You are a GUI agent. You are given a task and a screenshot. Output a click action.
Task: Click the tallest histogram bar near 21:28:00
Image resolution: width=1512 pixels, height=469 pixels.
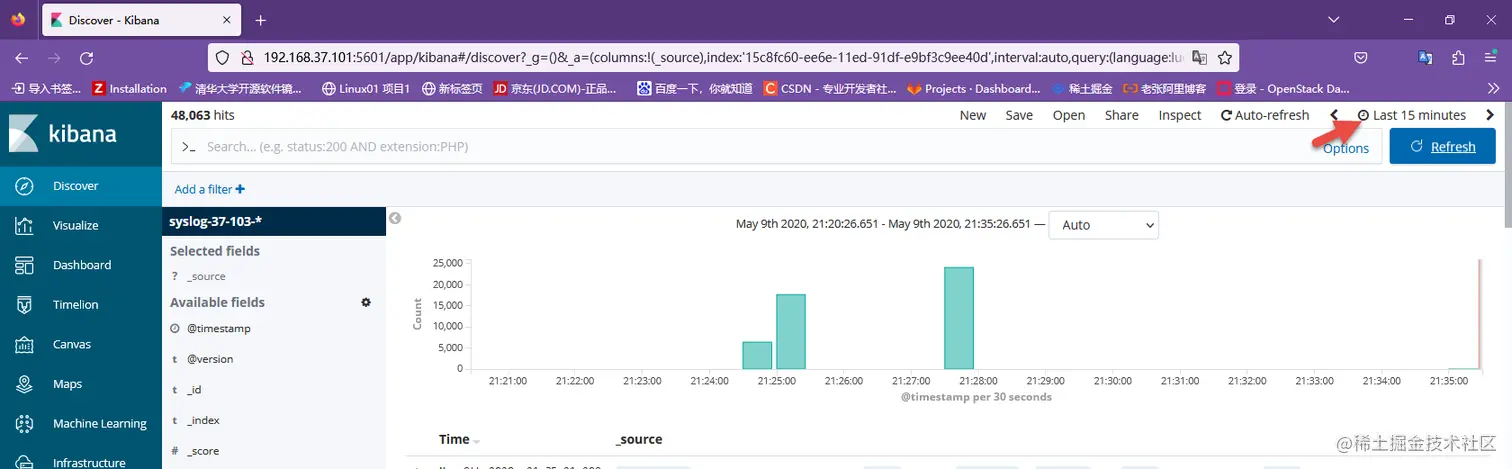point(959,318)
